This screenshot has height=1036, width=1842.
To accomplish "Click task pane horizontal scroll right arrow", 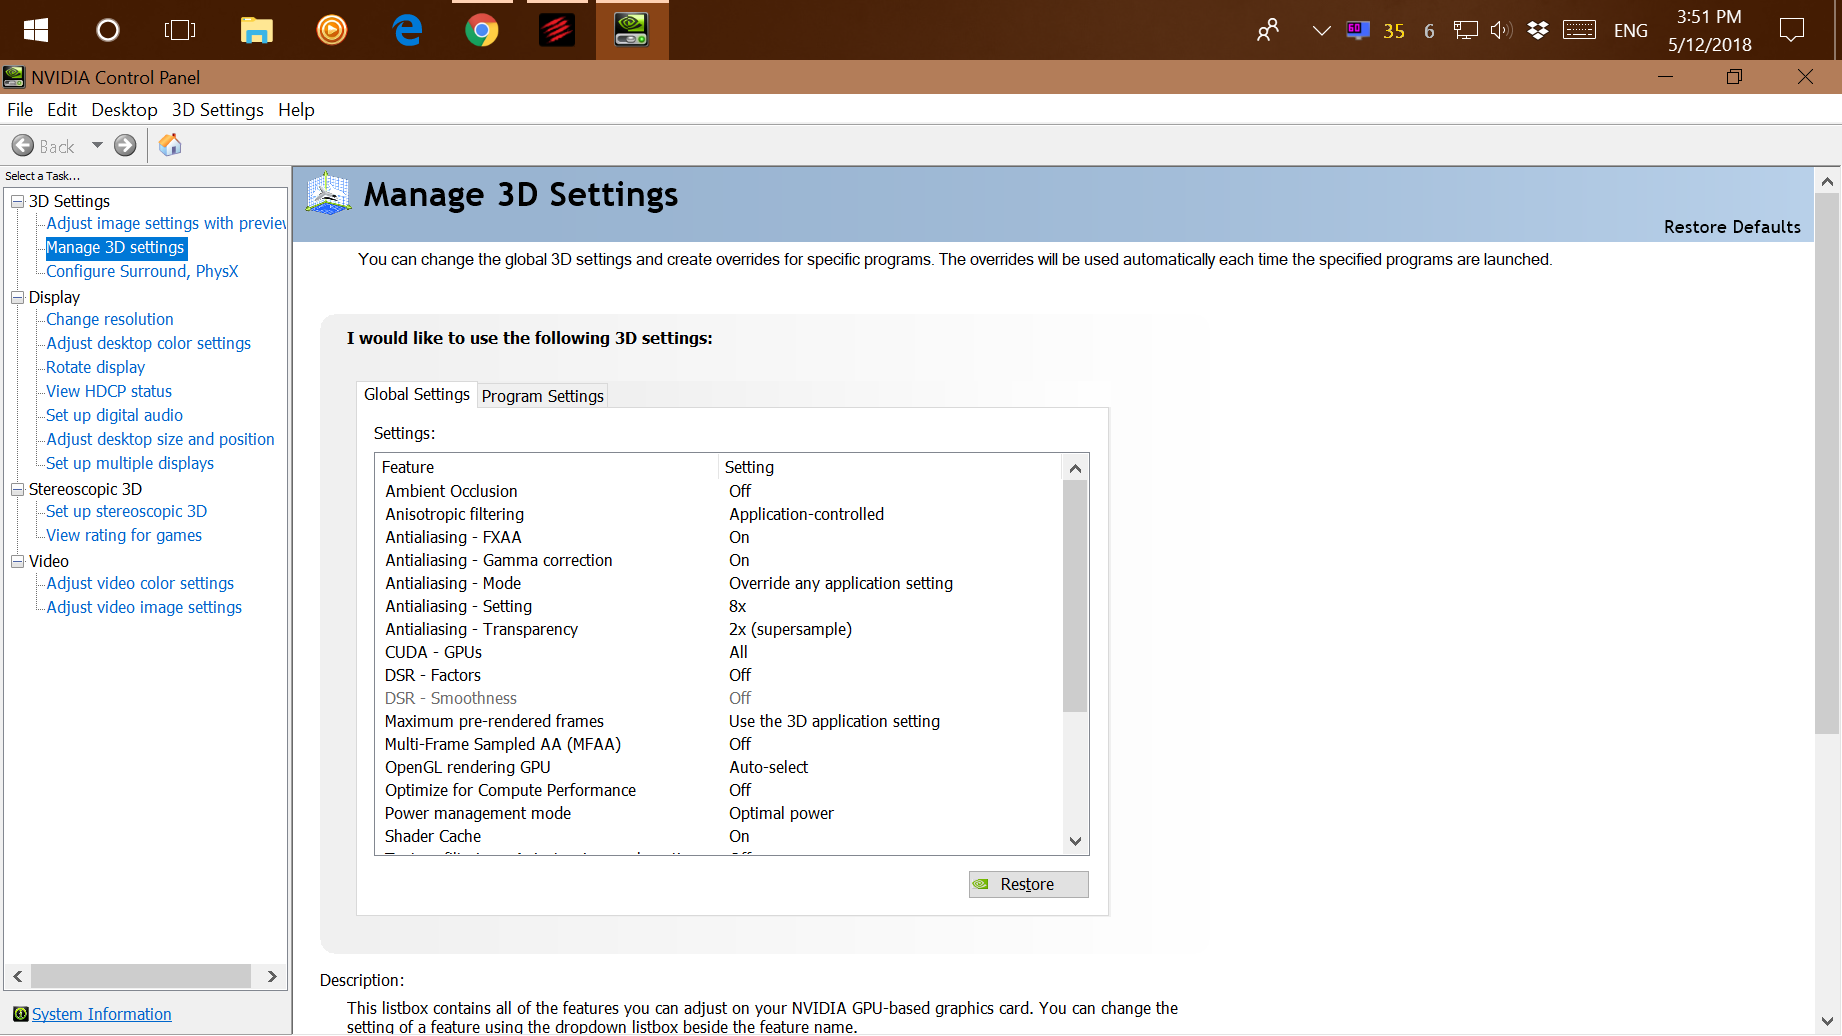I will pos(272,977).
